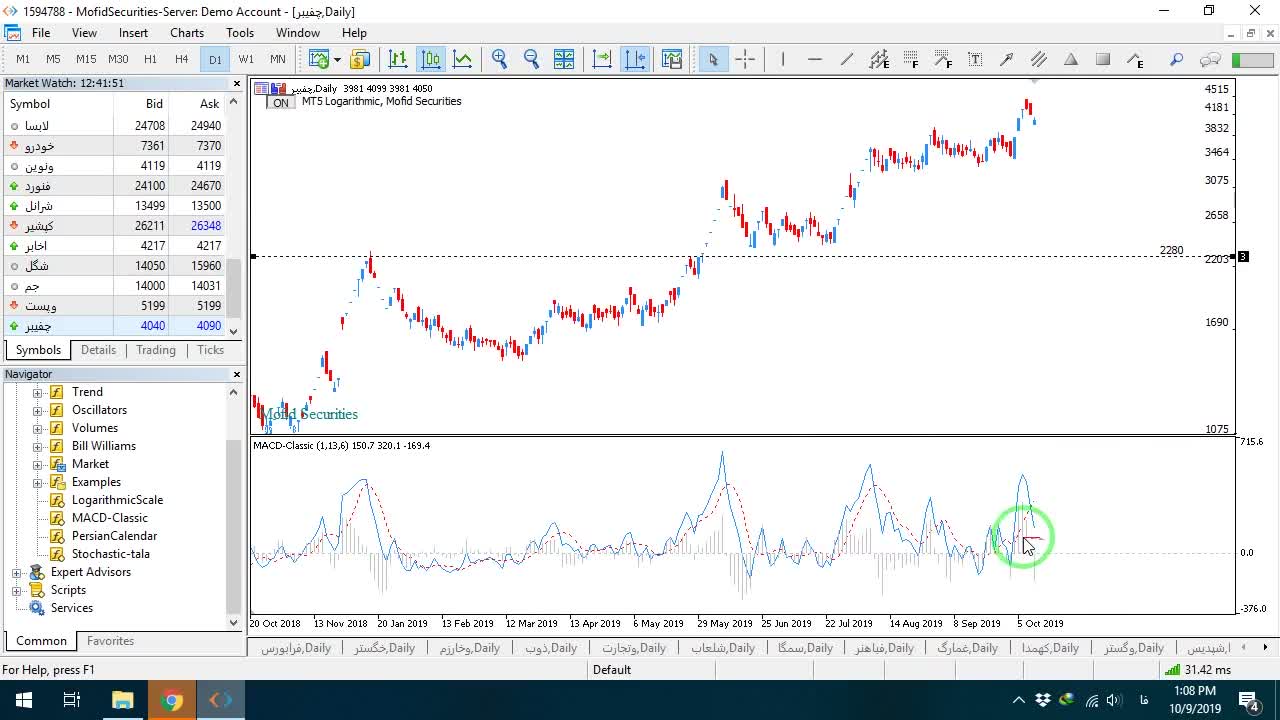Expand Expert Advisors tree node

coord(16,572)
